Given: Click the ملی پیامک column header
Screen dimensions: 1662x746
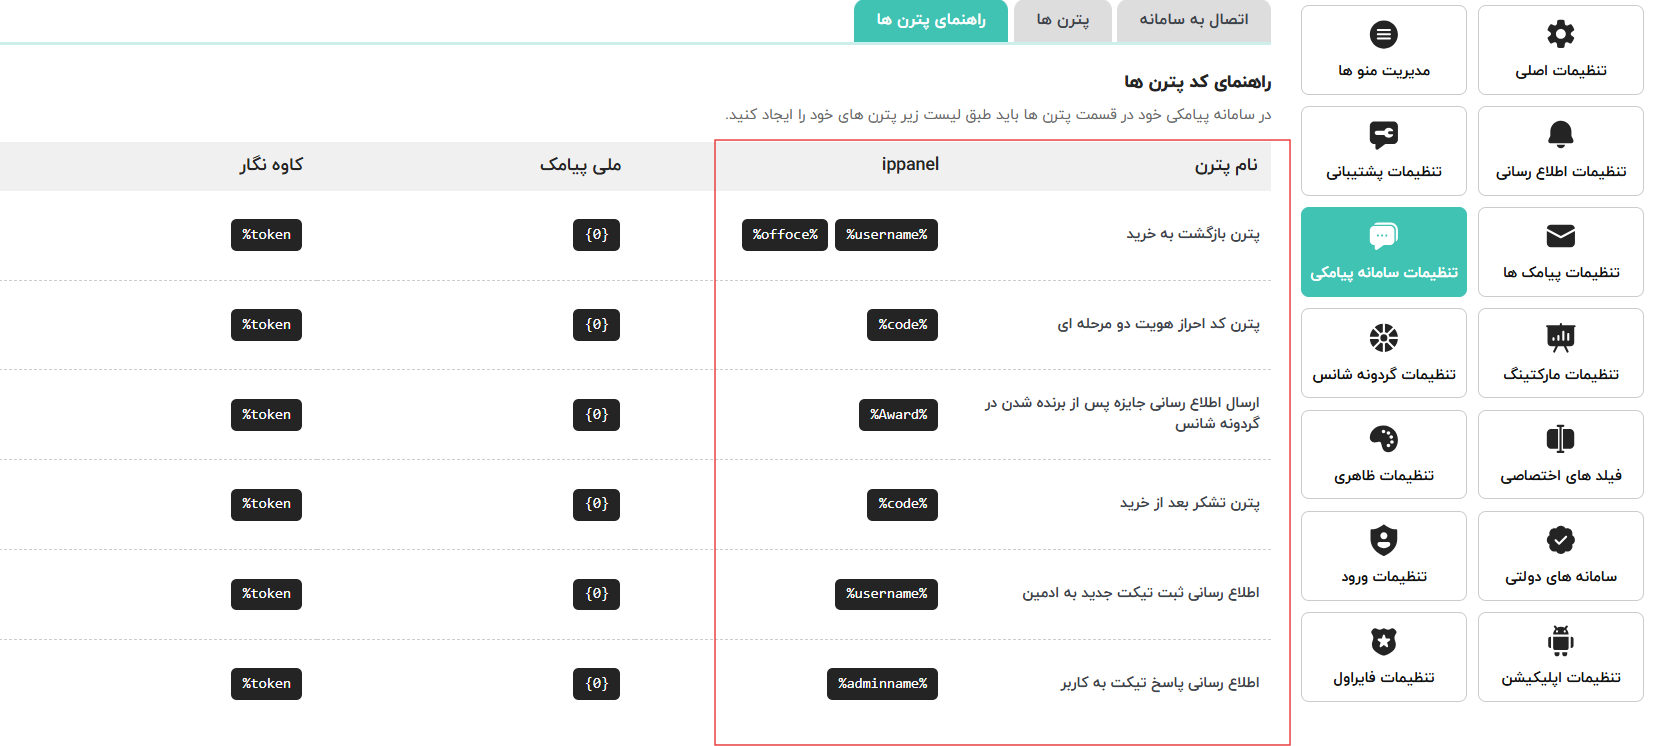Looking at the screenshot, I should coord(581,165).
